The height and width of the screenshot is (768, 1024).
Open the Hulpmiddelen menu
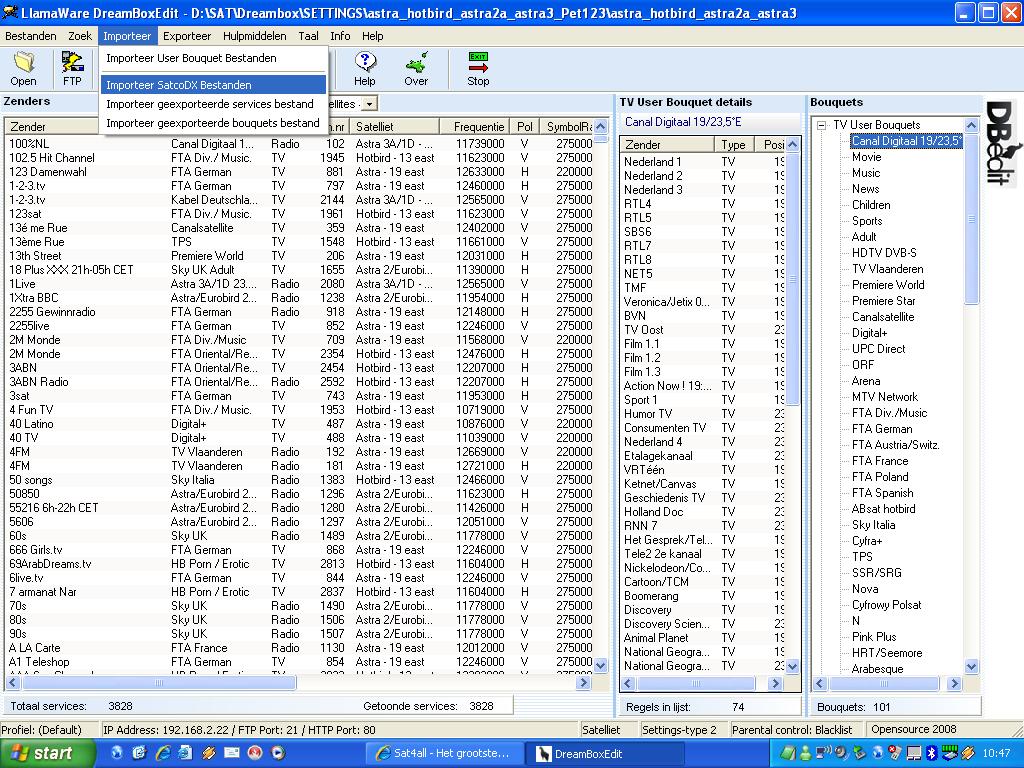pyautogui.click(x=255, y=36)
